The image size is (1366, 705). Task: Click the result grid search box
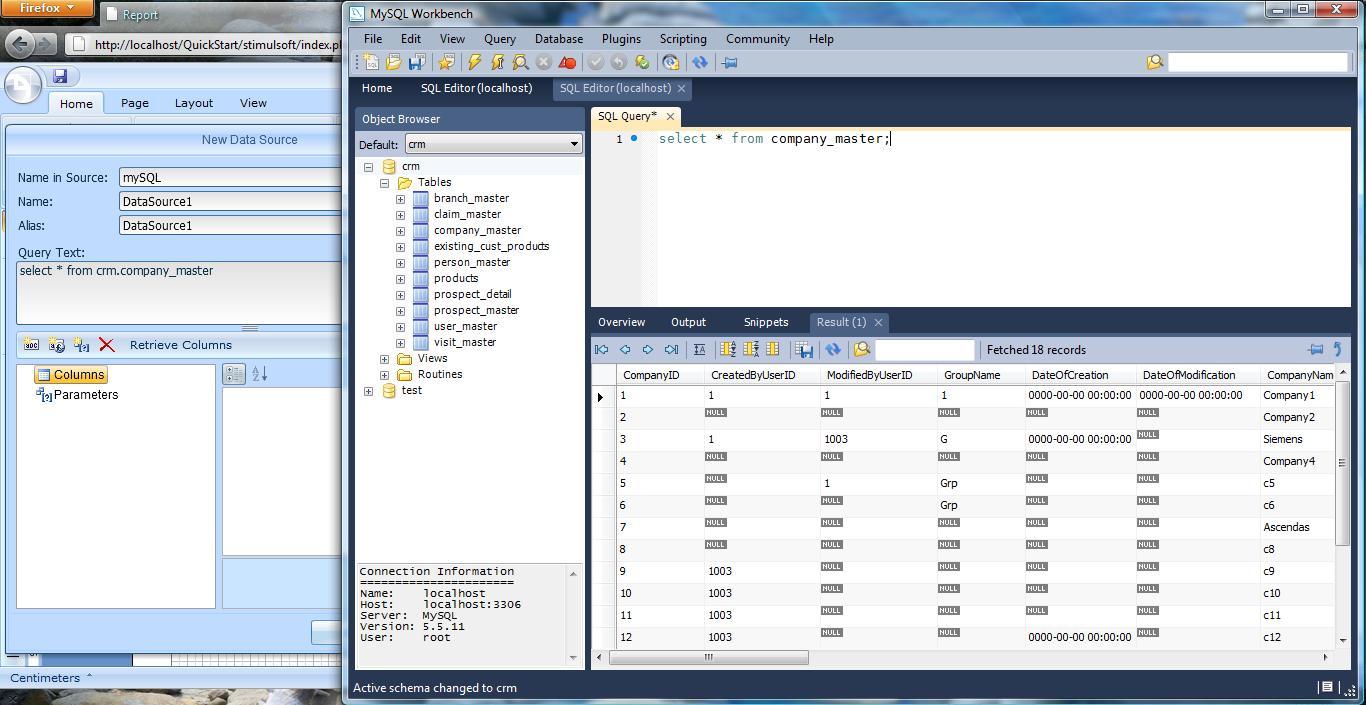coord(924,350)
